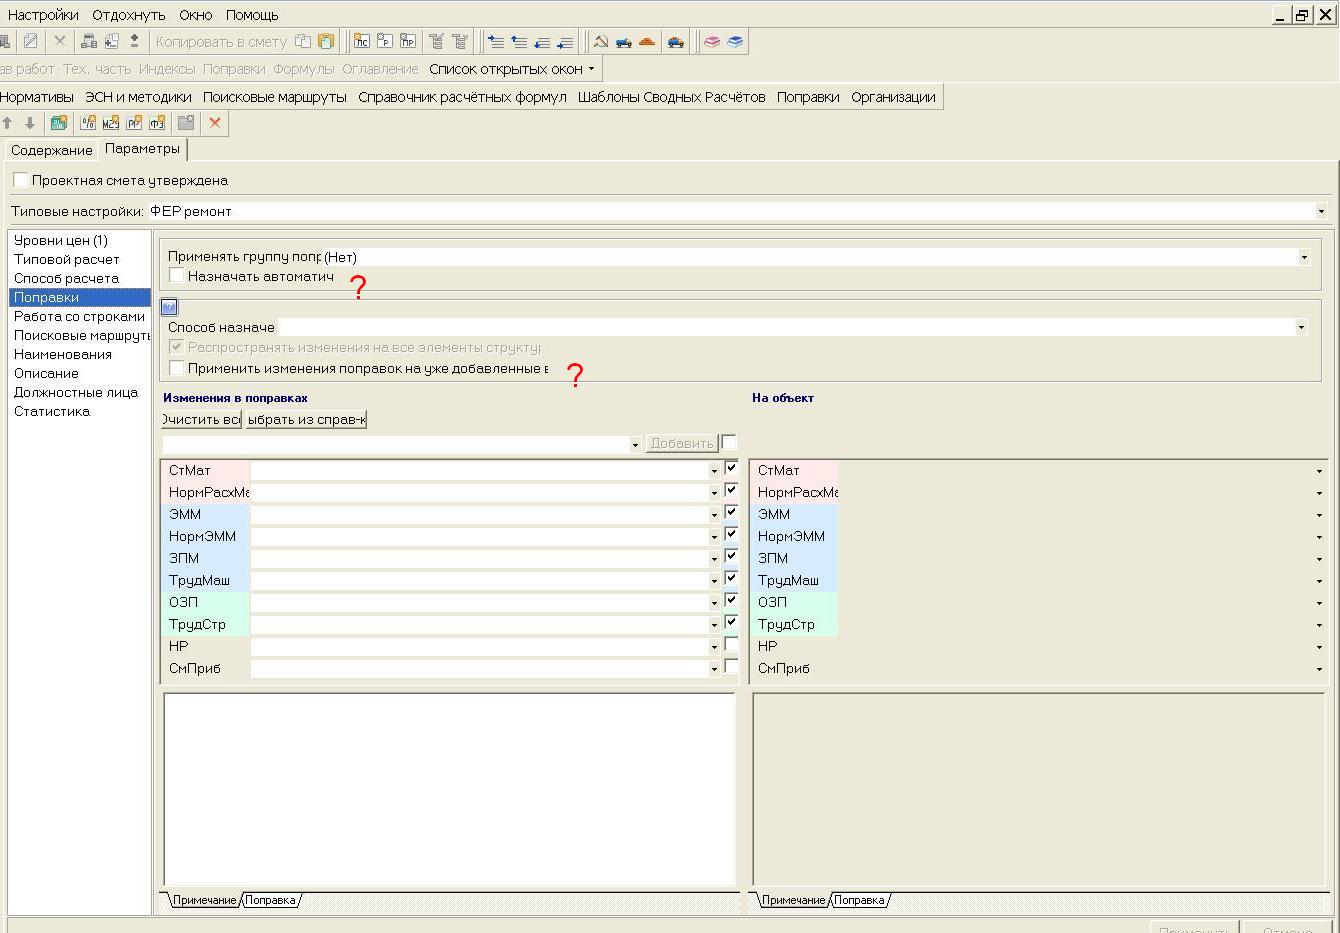Screen dimensions: 1340x933
Task: Open the СтМат dropdown under Изменения в поправках
Action: point(714,470)
